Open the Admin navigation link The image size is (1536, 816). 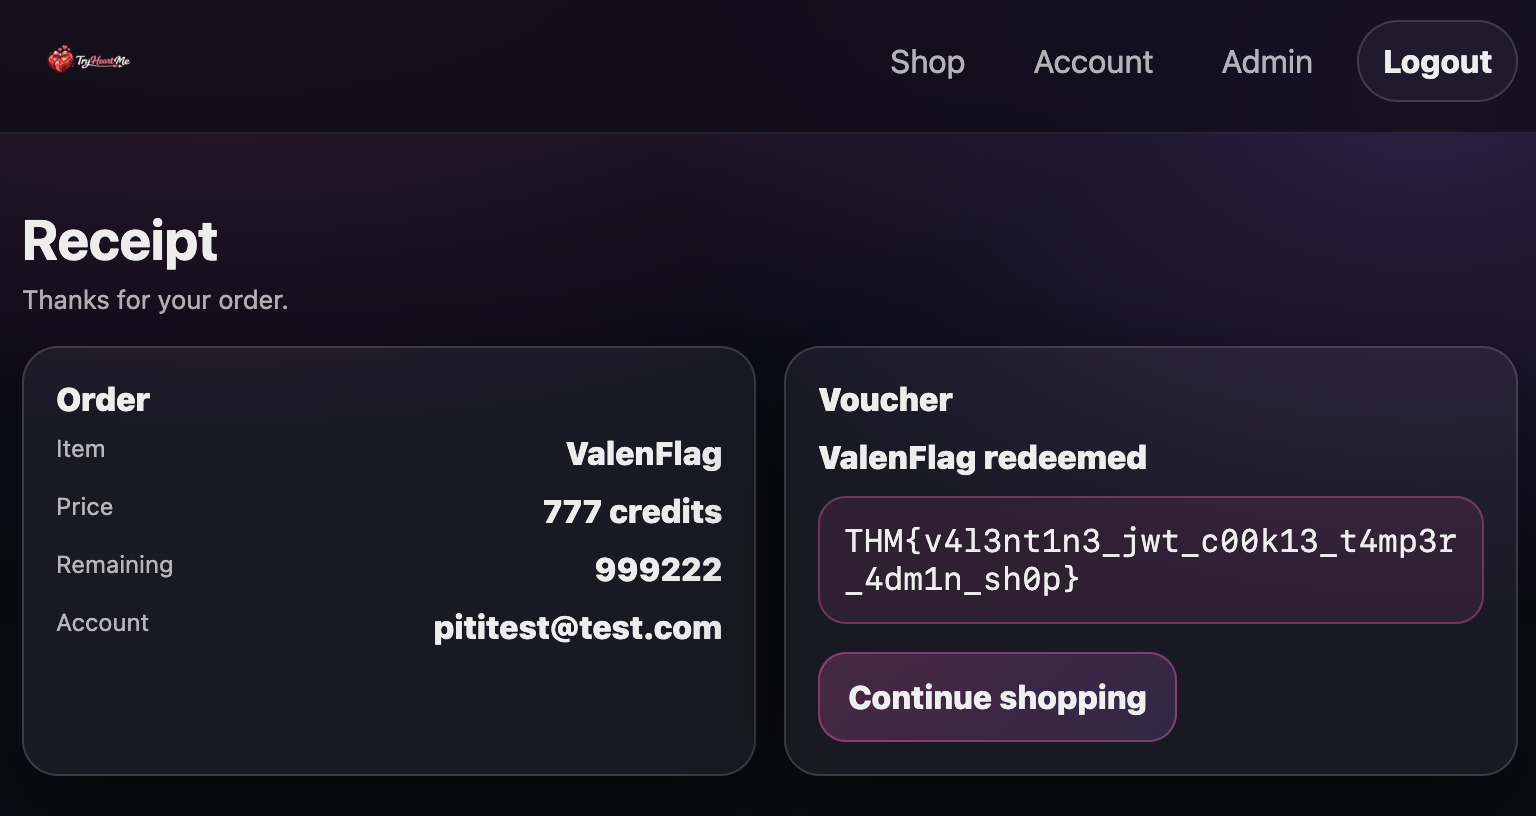click(x=1267, y=62)
